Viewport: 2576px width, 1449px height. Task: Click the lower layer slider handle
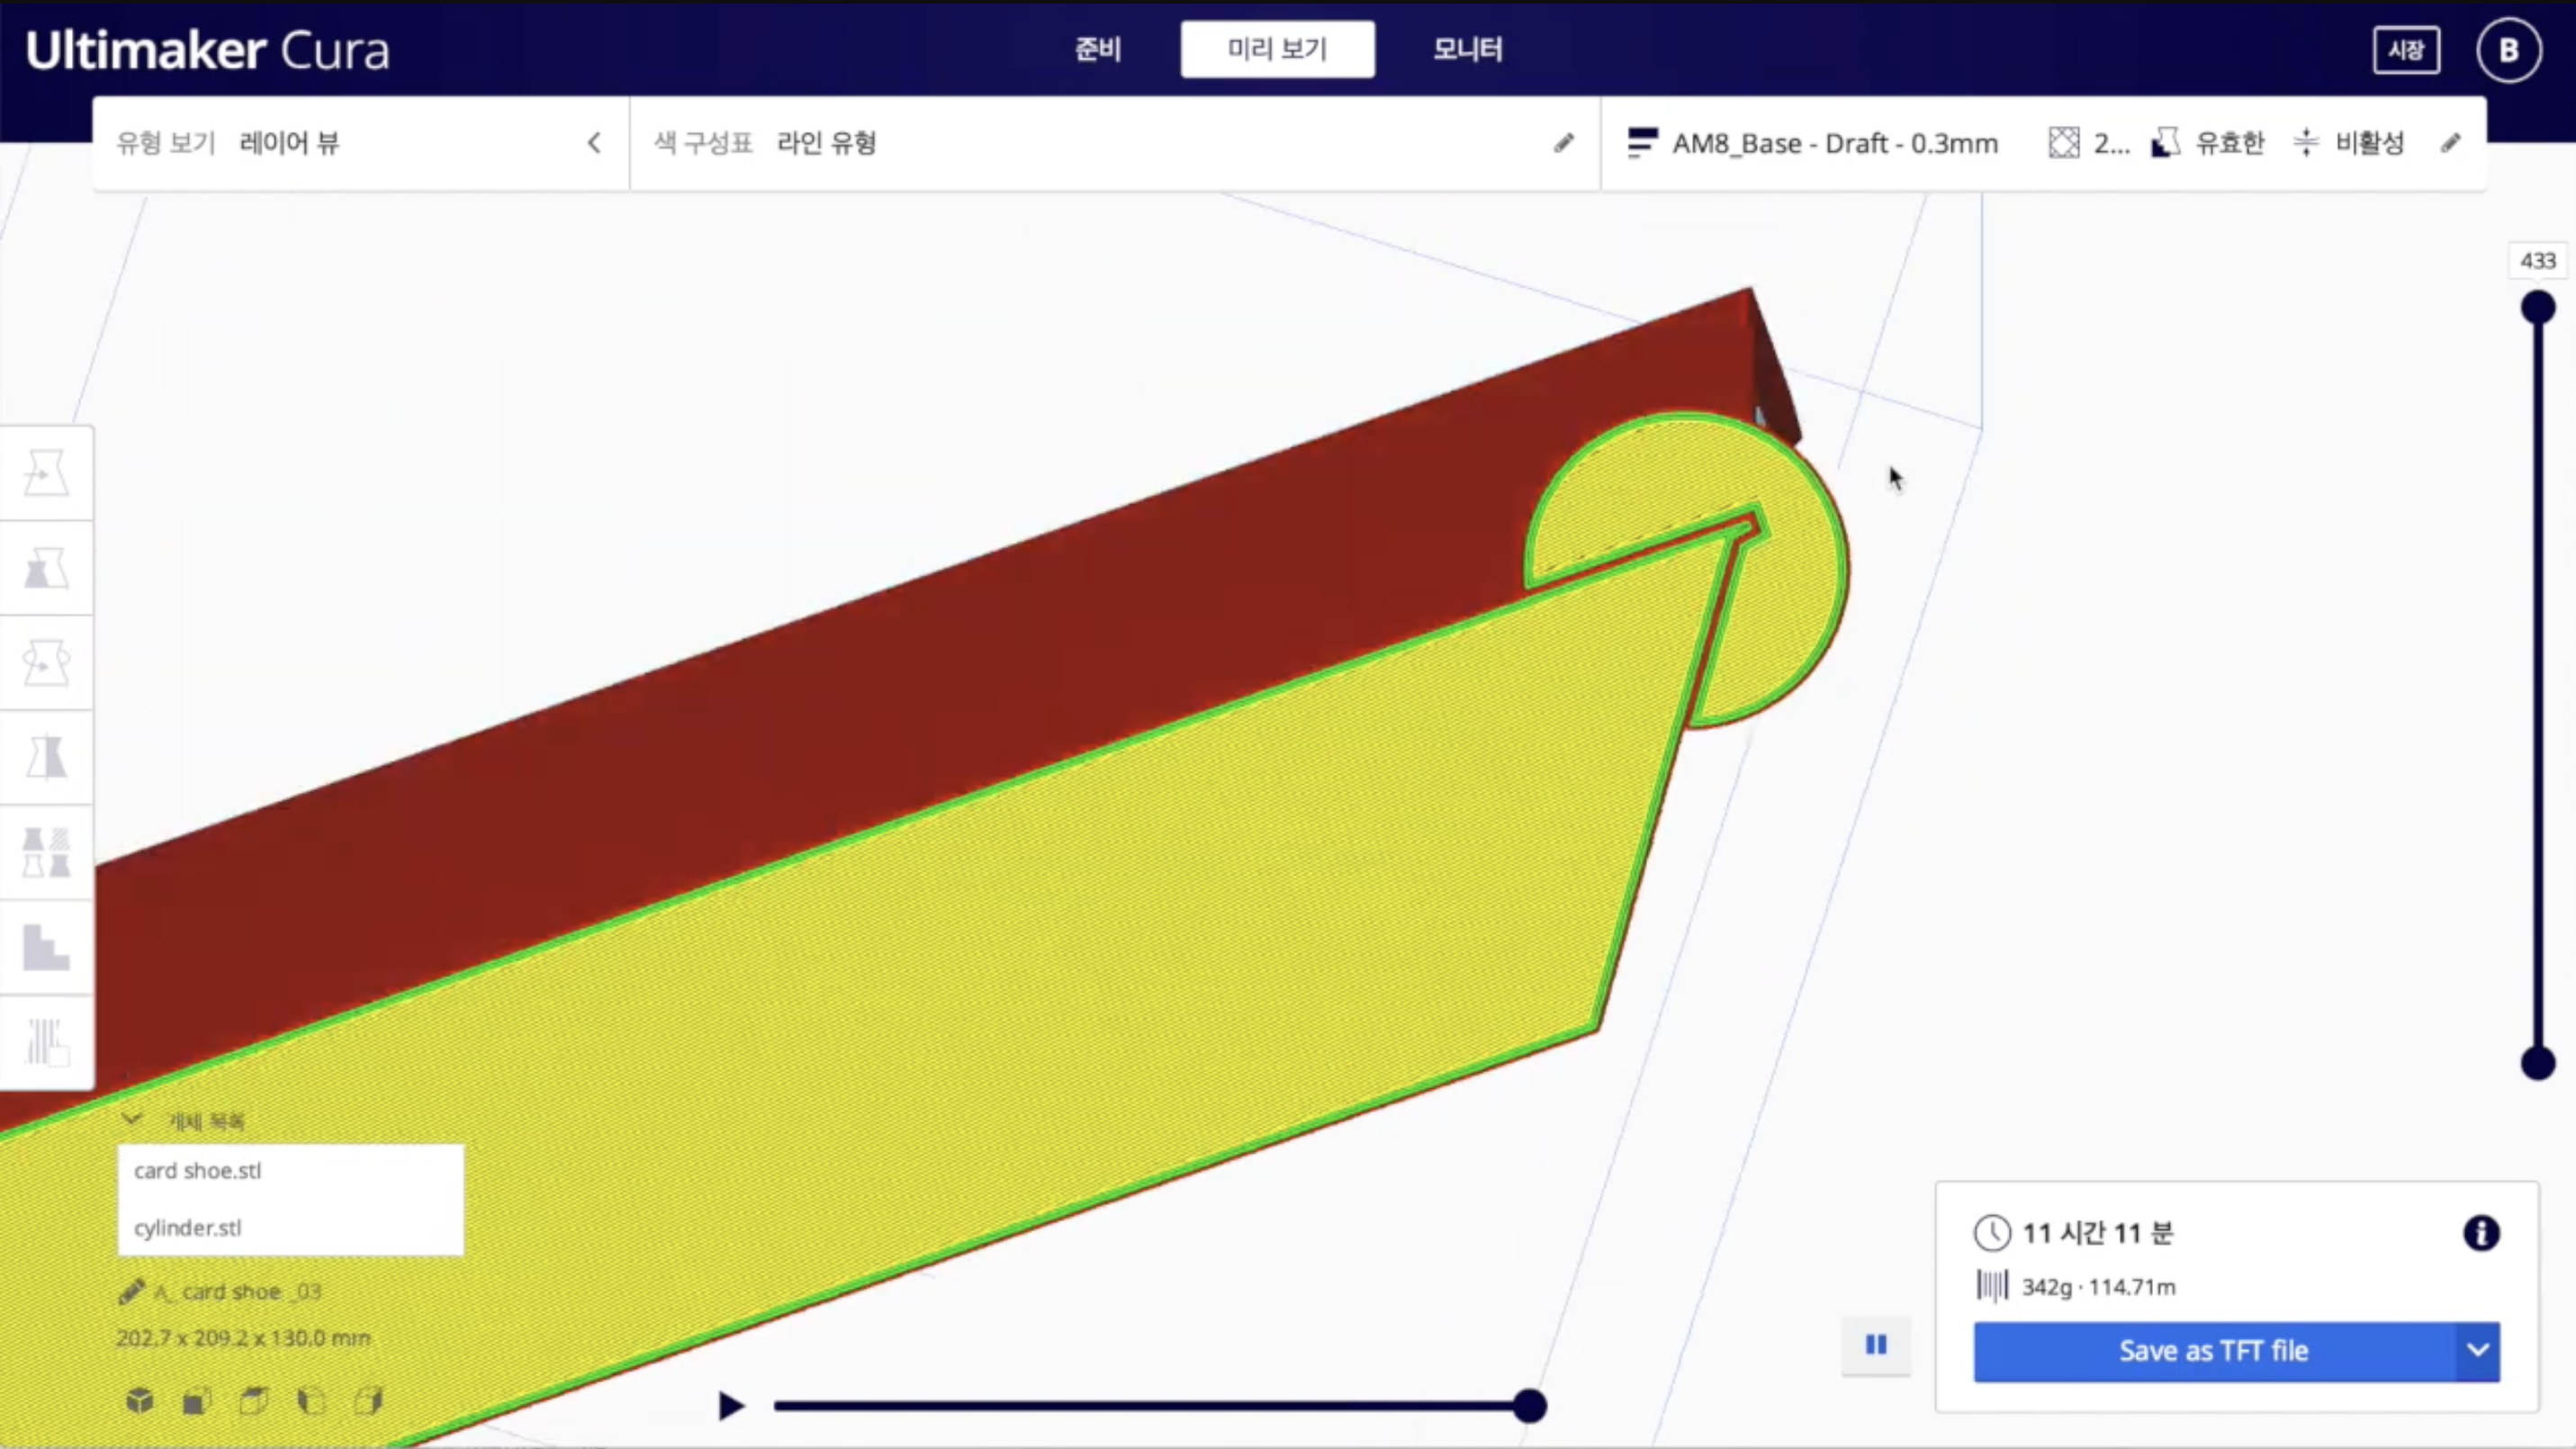(2538, 1063)
